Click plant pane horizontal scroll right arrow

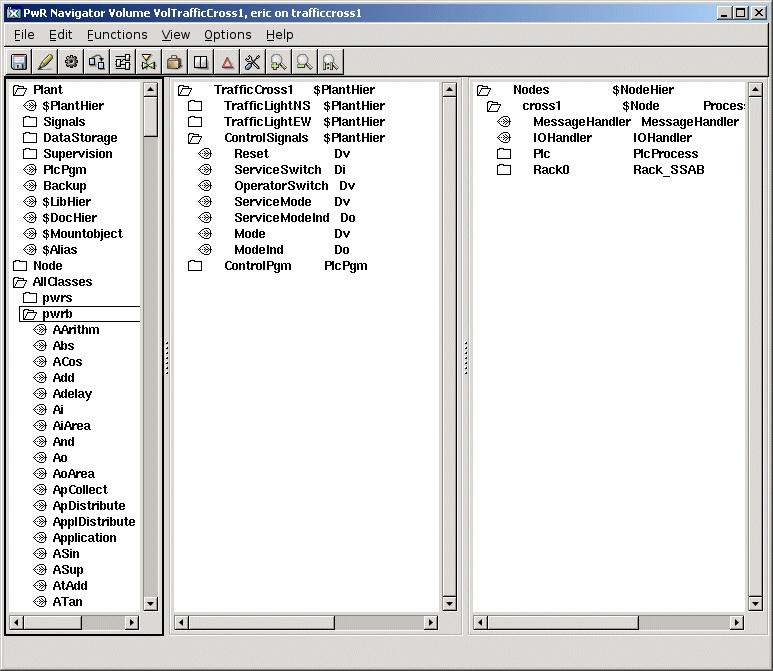[x=430, y=623]
